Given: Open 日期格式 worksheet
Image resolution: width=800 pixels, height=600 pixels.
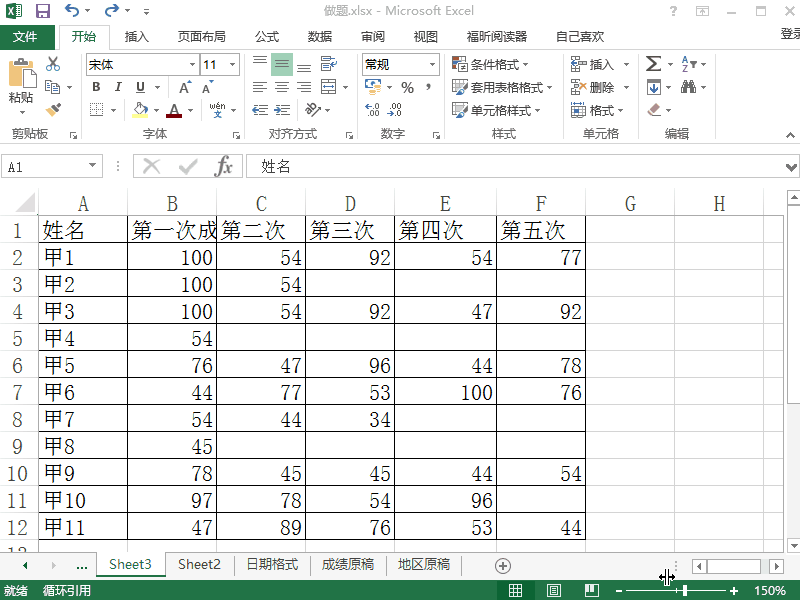Looking at the screenshot, I should point(272,564).
